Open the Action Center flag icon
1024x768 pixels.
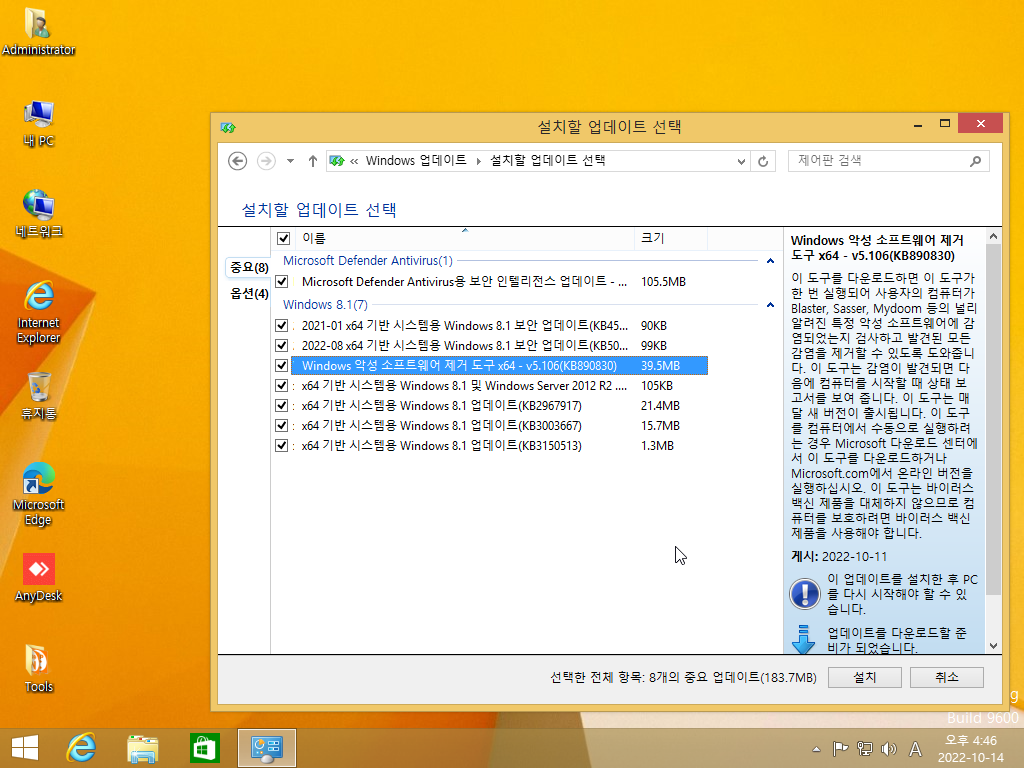point(840,749)
